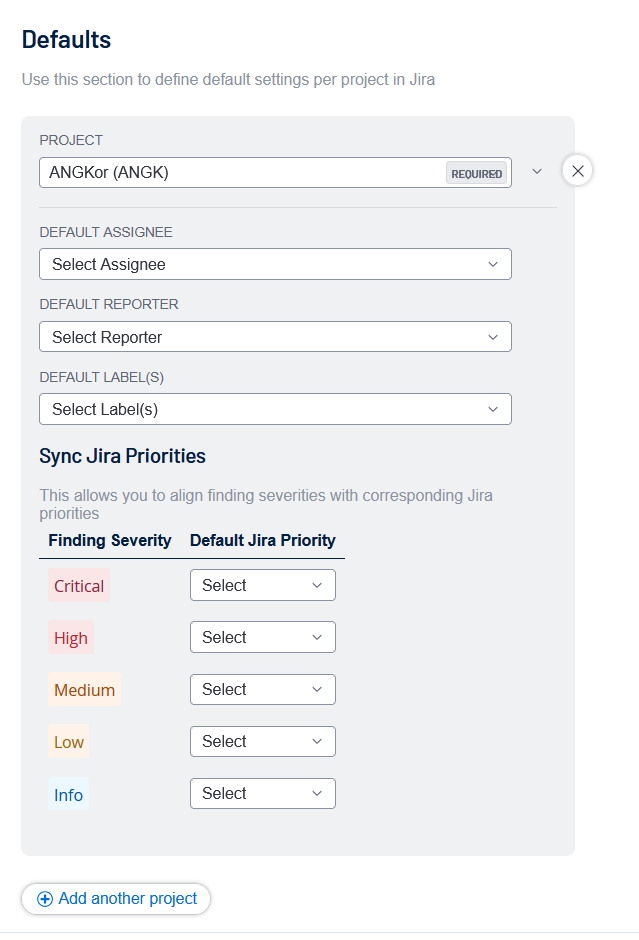
Task: Click the Critical severity badge
Action: tap(79, 586)
